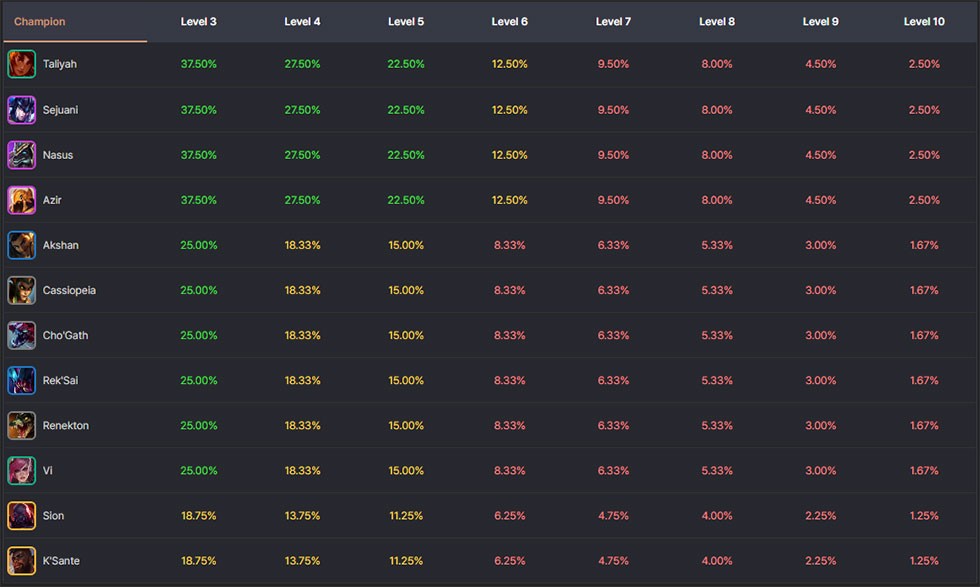This screenshot has height=587, width=980.
Task: Select the Level 8 column header
Action: (x=717, y=21)
